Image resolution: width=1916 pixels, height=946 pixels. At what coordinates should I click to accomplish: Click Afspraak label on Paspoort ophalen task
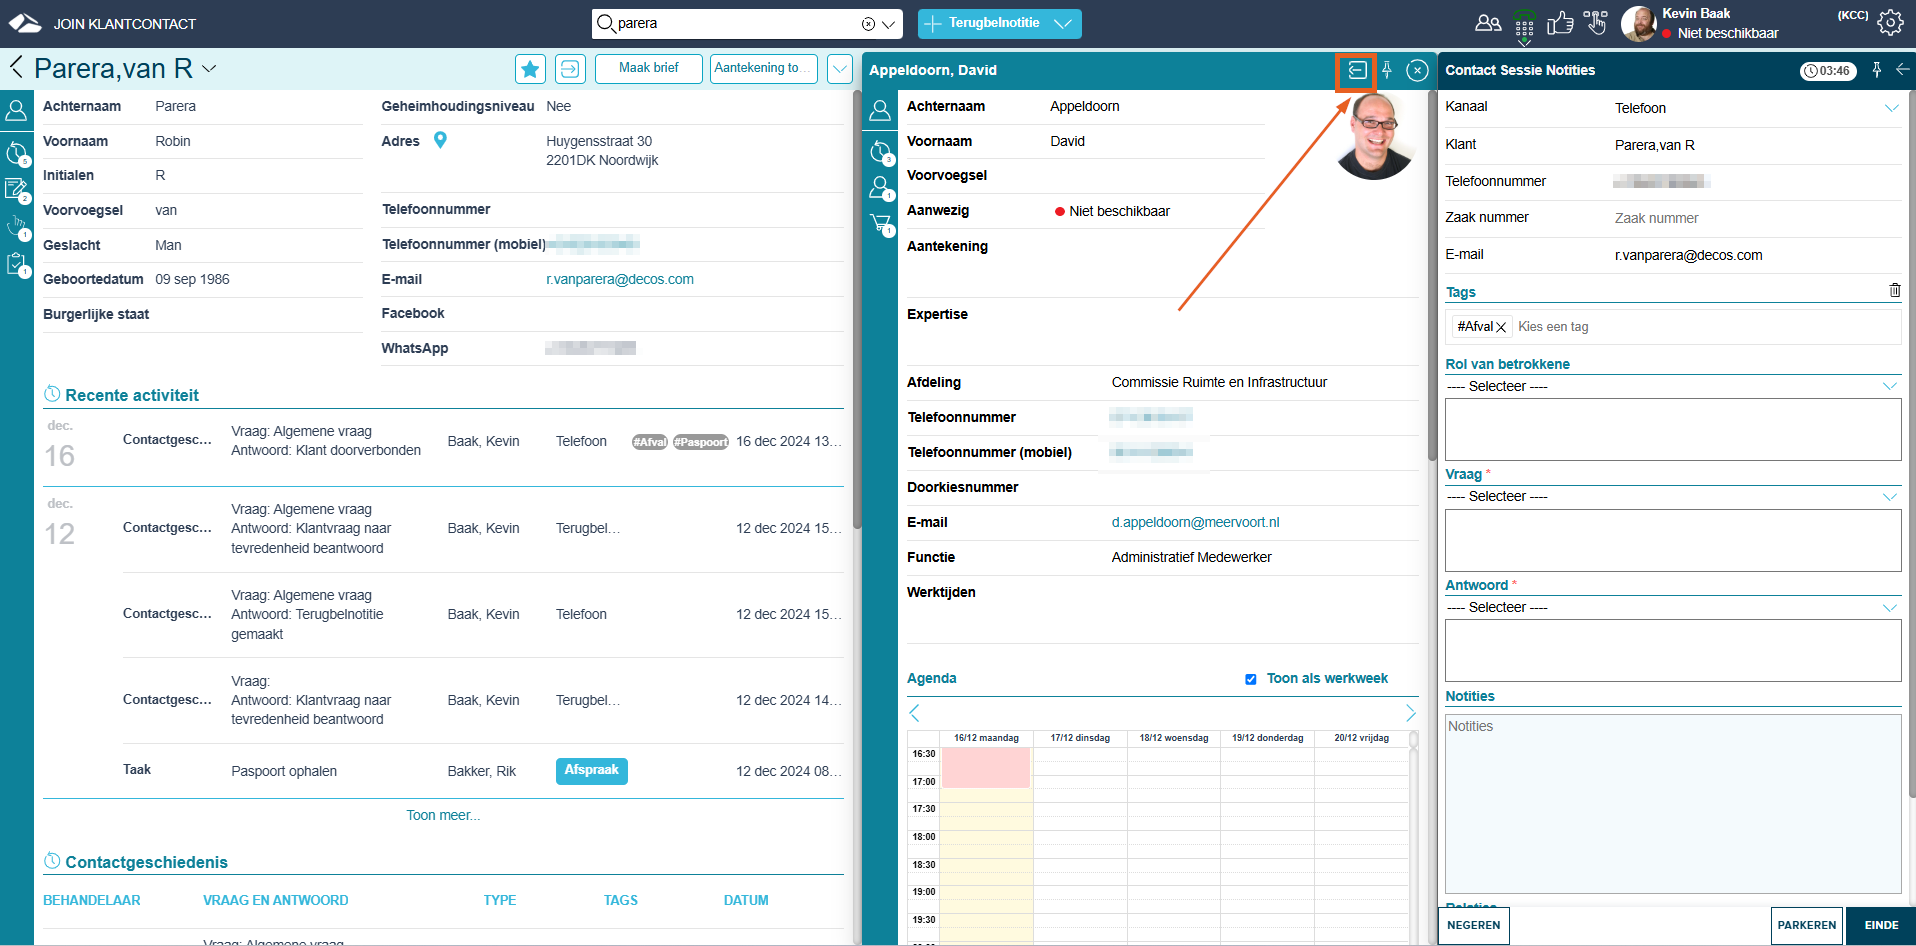tap(592, 770)
